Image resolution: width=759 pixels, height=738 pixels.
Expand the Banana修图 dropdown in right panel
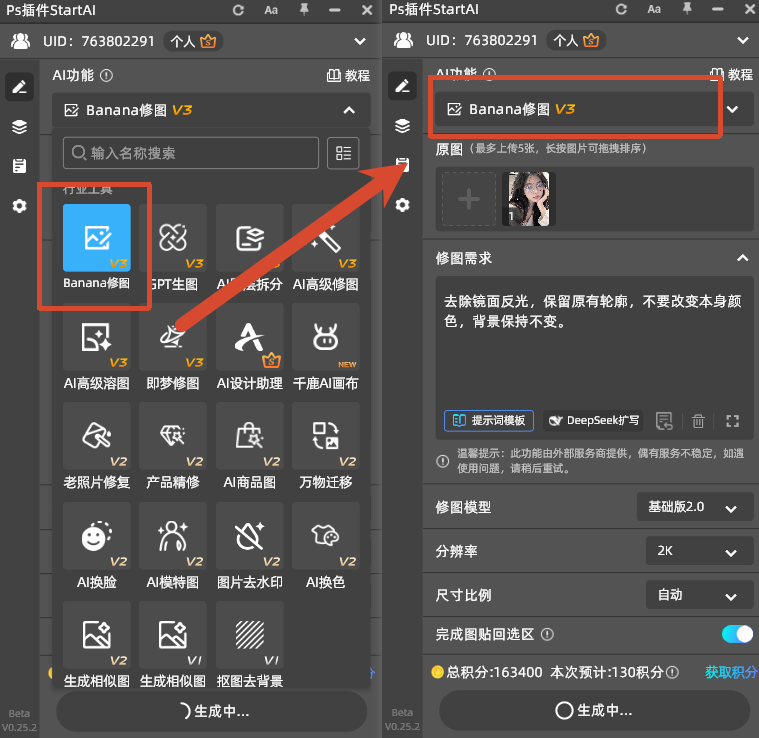pyautogui.click(x=733, y=109)
